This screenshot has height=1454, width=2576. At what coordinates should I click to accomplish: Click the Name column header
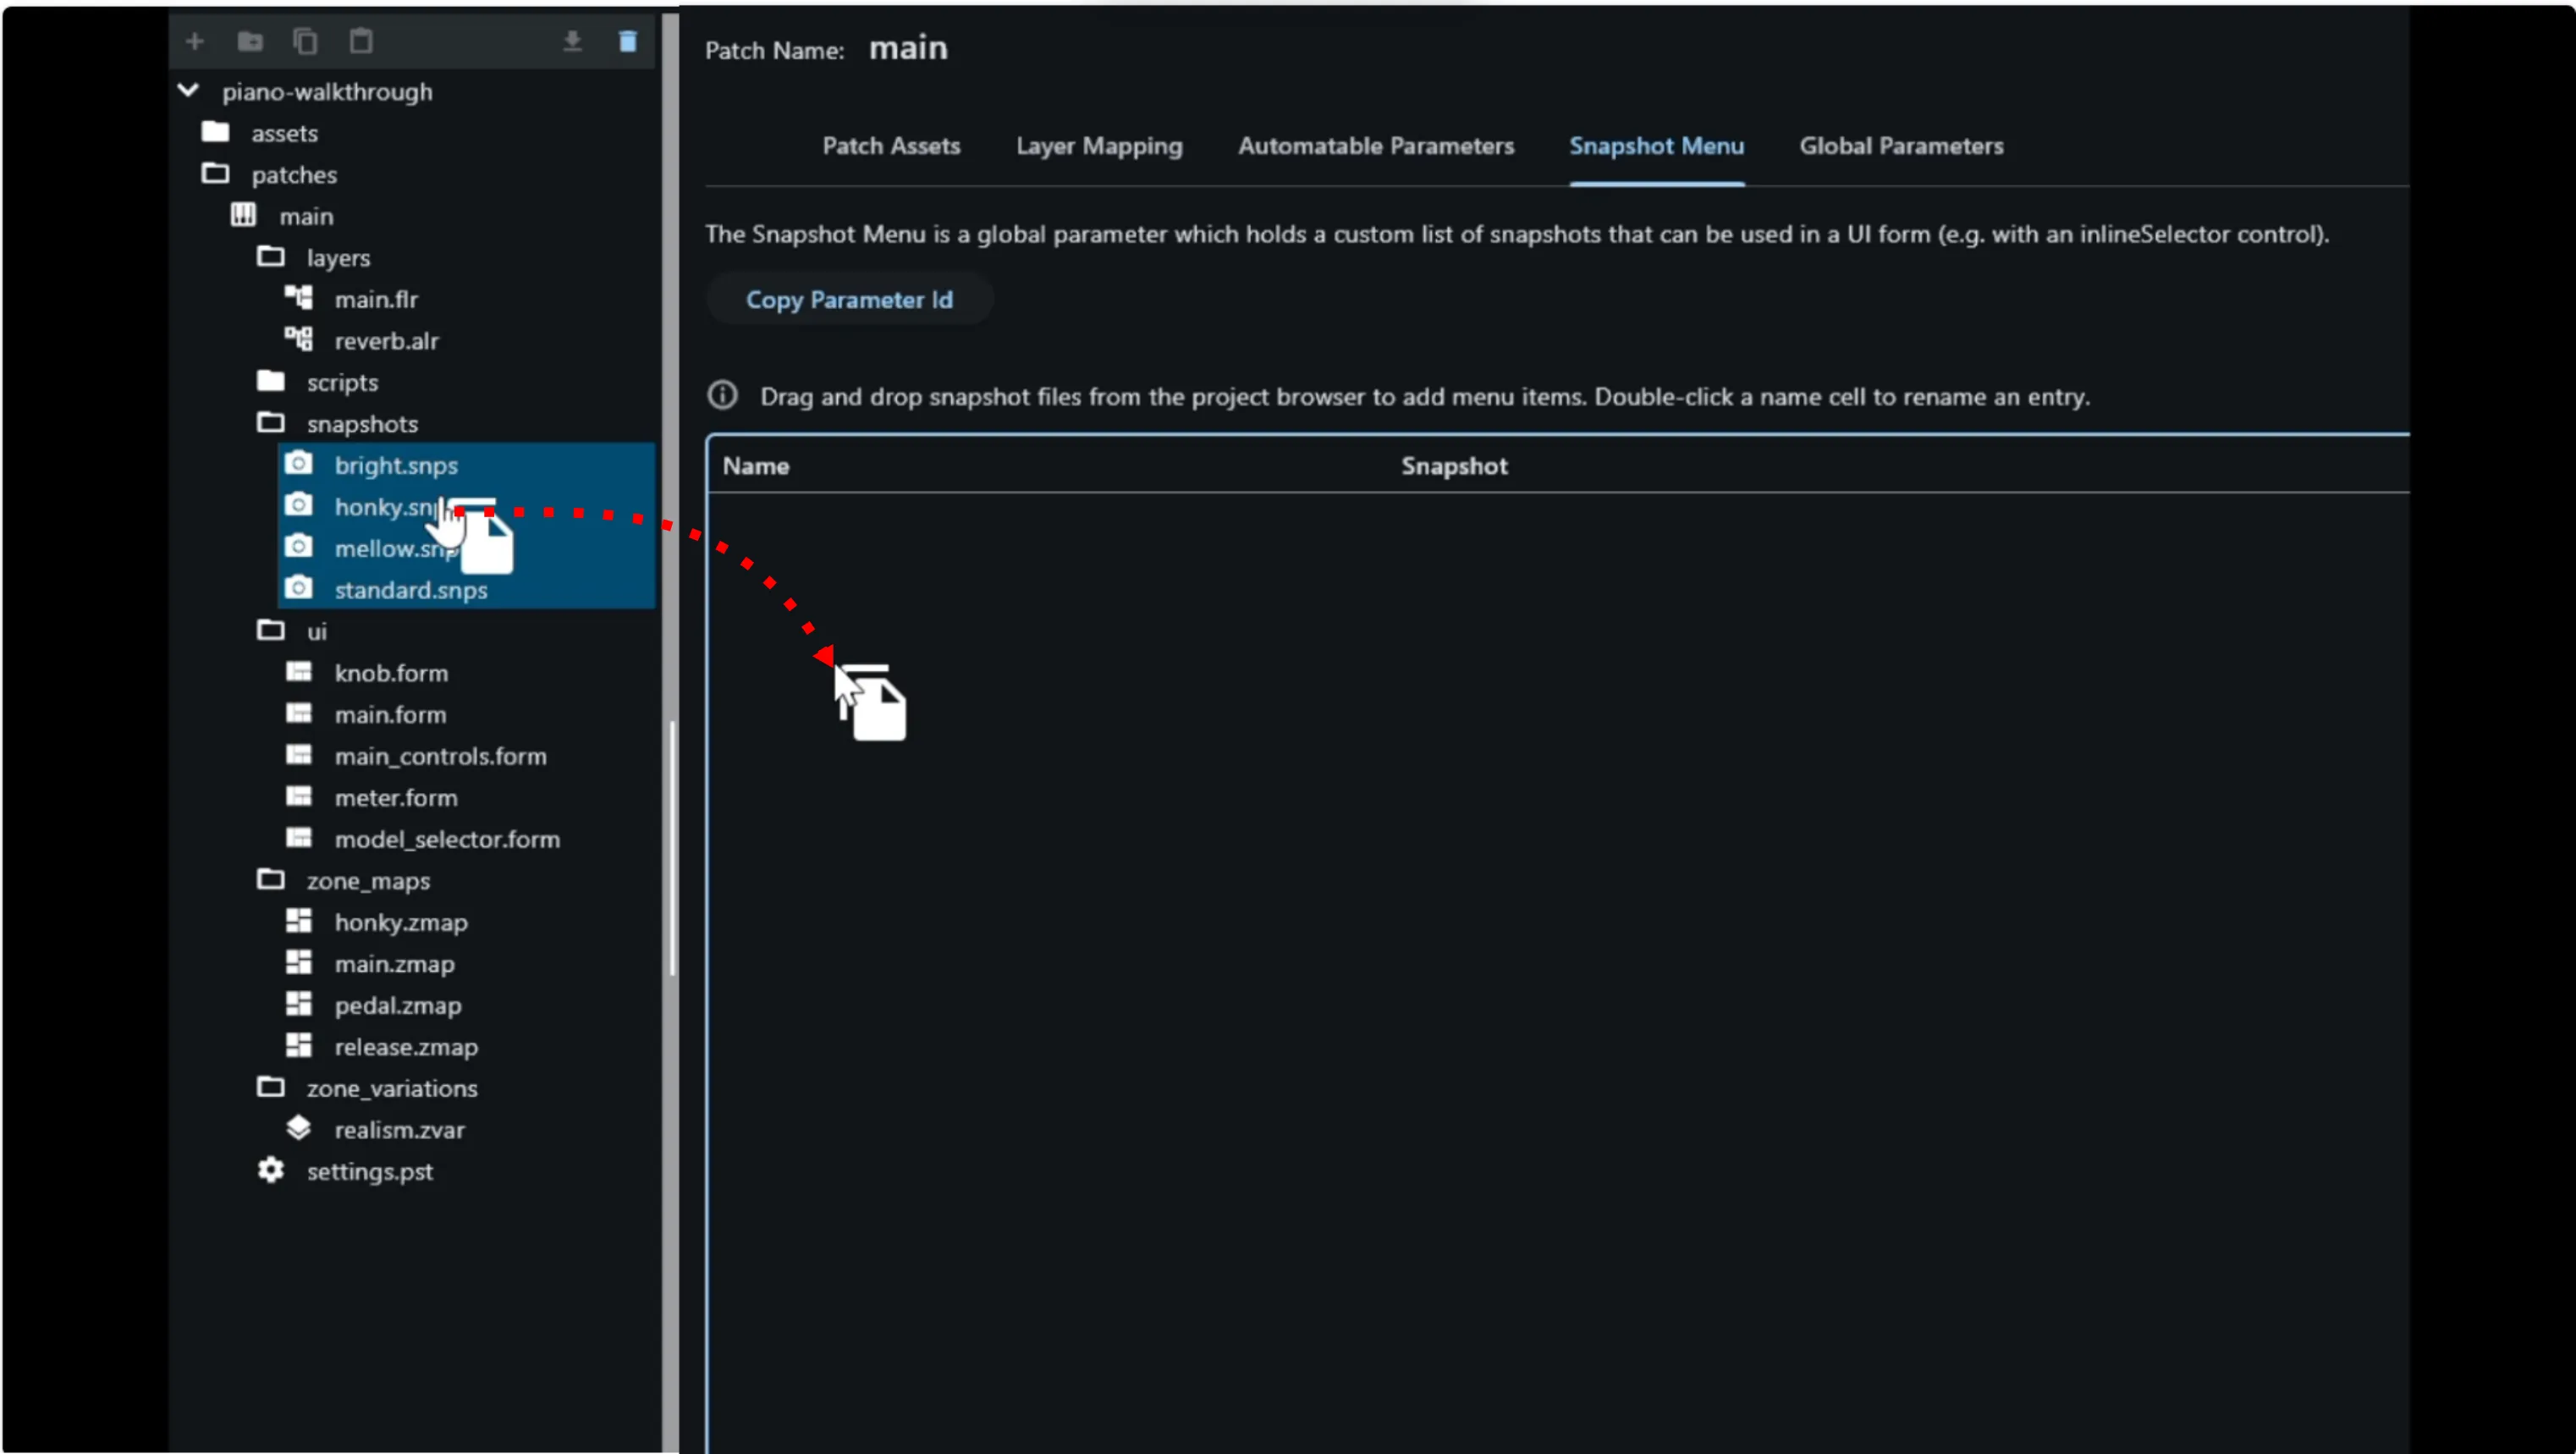756,466
